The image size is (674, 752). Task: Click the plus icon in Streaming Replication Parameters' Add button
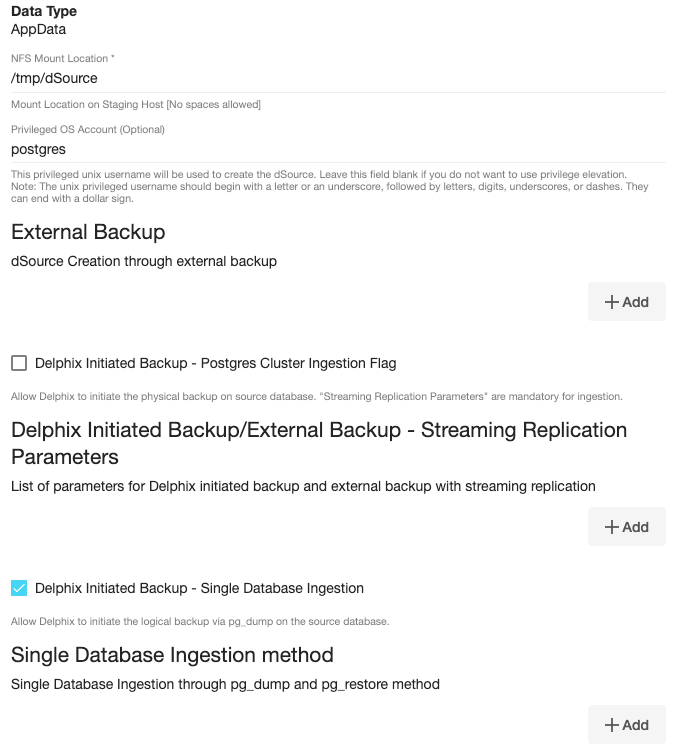(612, 527)
